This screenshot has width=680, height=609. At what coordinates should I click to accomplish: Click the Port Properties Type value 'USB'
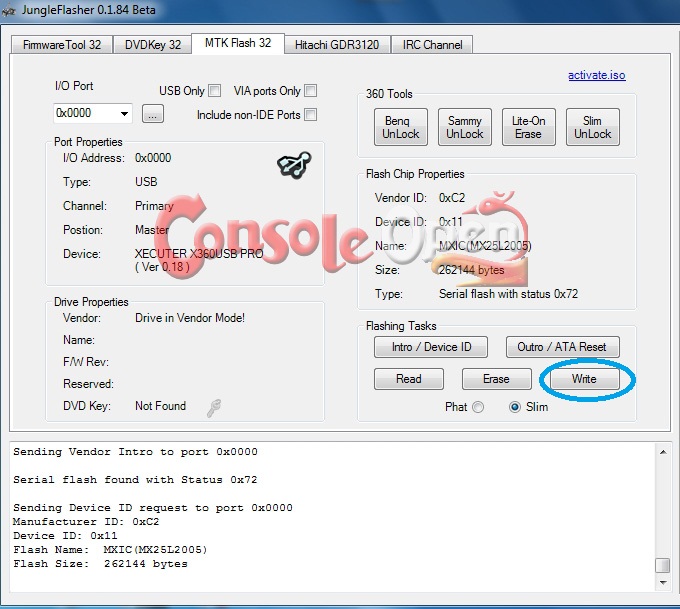146,182
